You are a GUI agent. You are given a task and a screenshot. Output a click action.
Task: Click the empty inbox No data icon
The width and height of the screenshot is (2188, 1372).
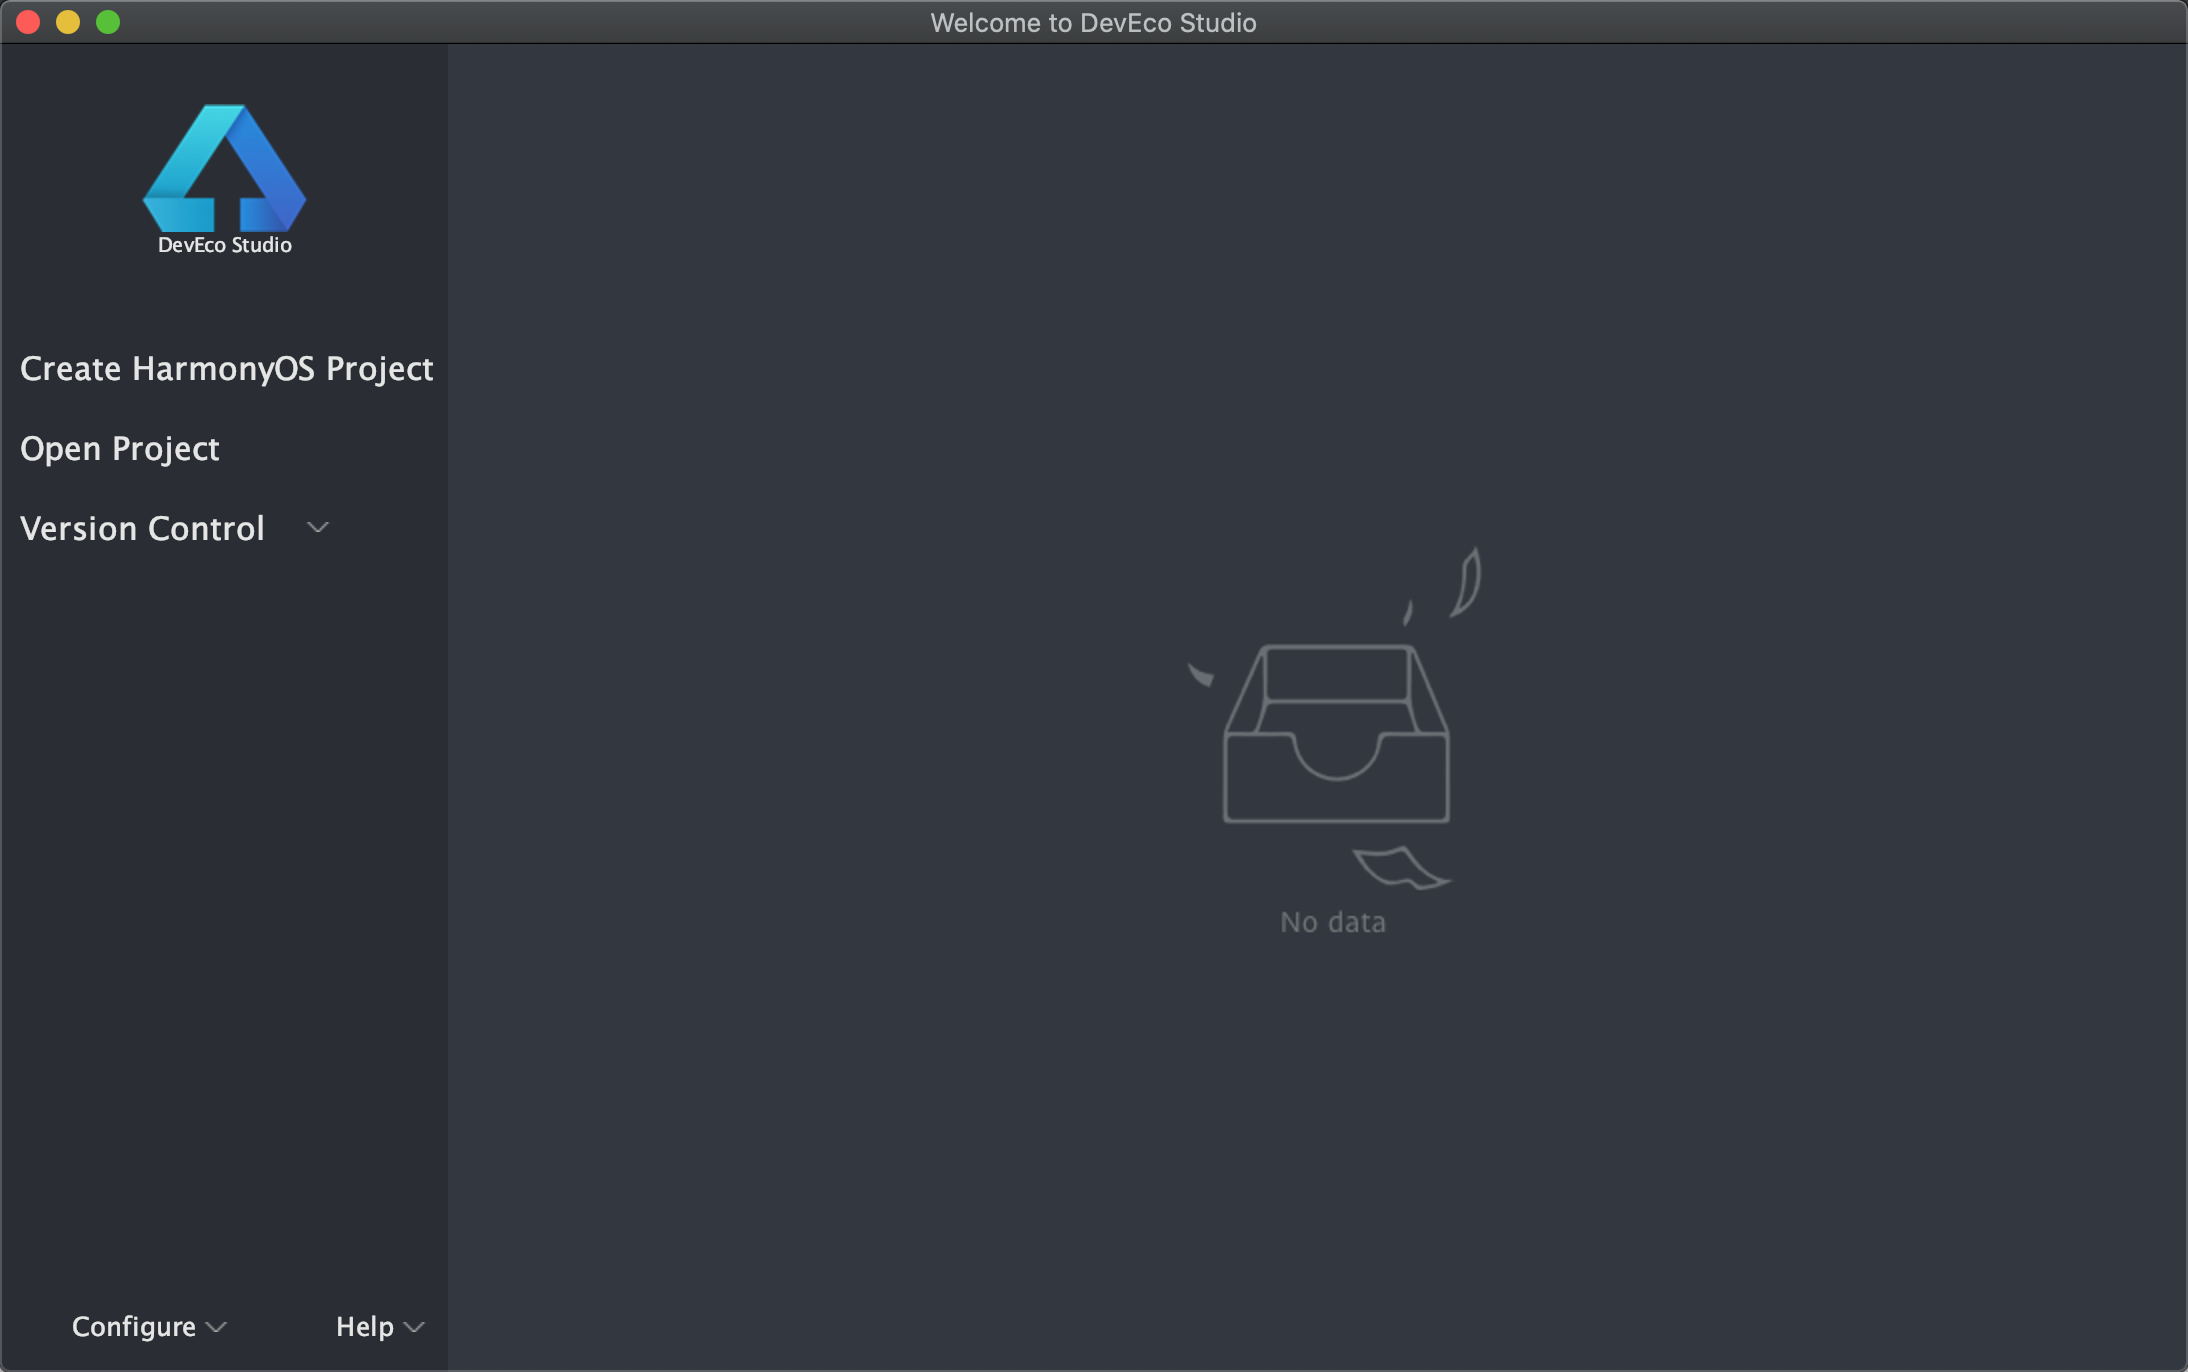pyautogui.click(x=1334, y=718)
